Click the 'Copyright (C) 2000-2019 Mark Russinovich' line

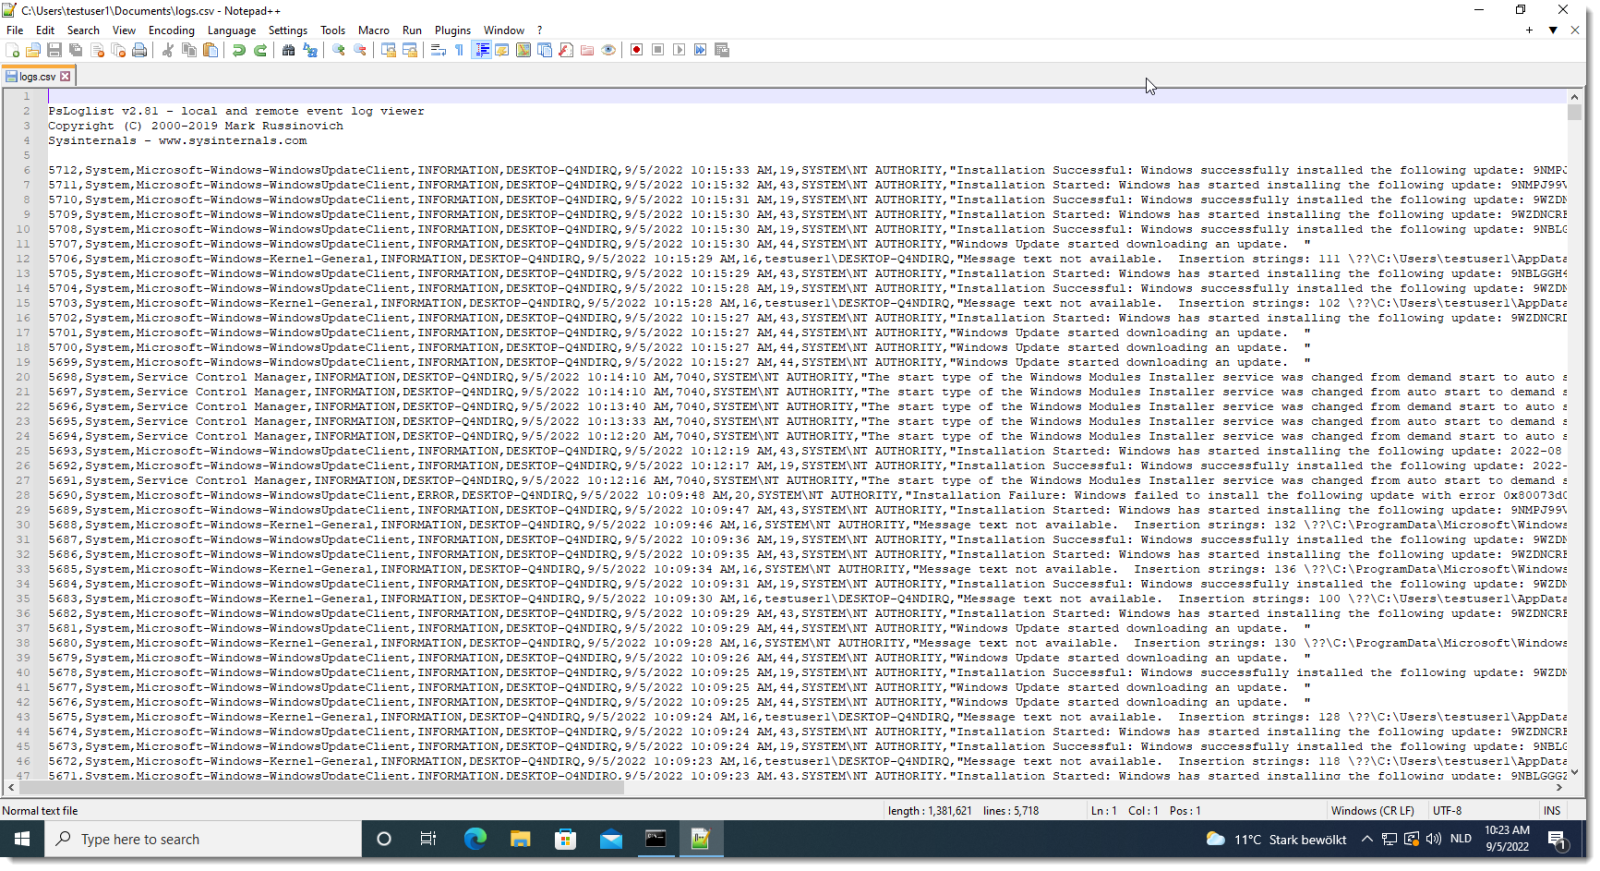(196, 126)
